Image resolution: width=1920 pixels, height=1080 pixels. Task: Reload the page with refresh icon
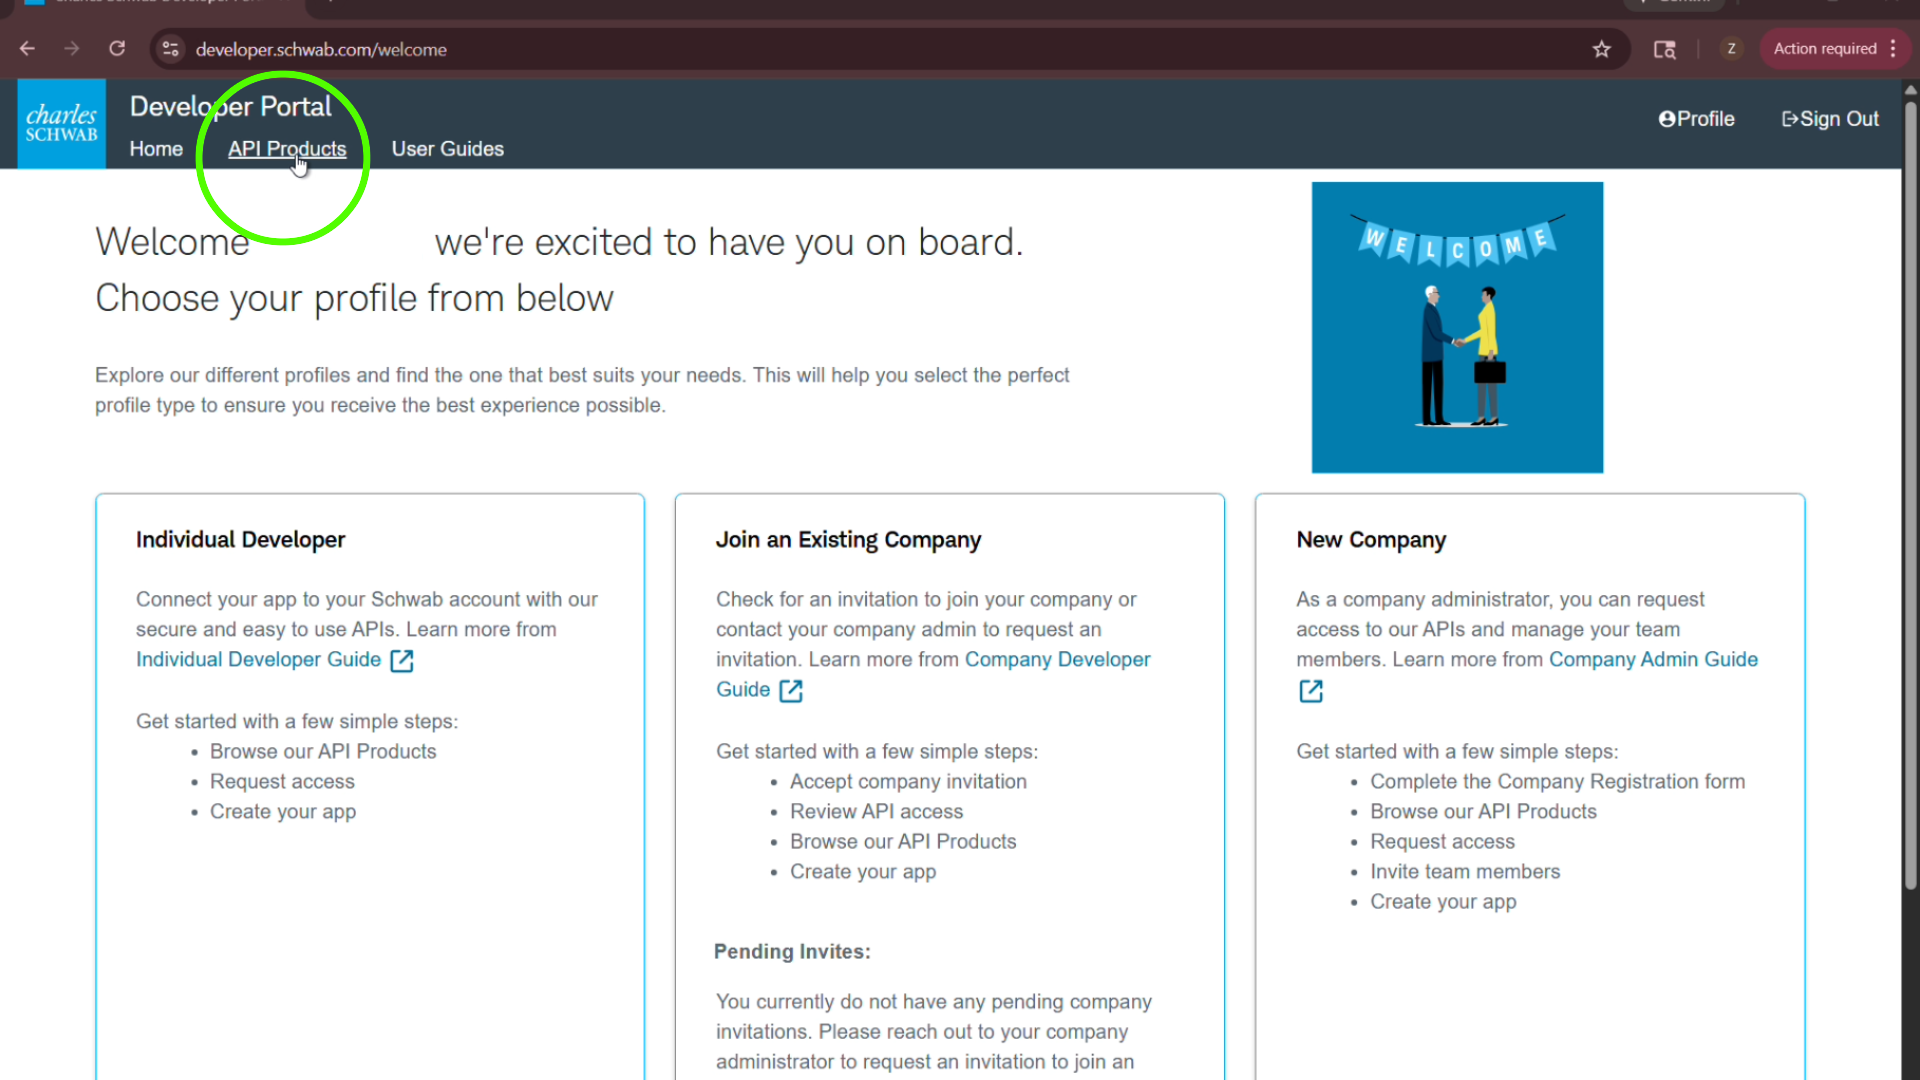pyautogui.click(x=117, y=49)
